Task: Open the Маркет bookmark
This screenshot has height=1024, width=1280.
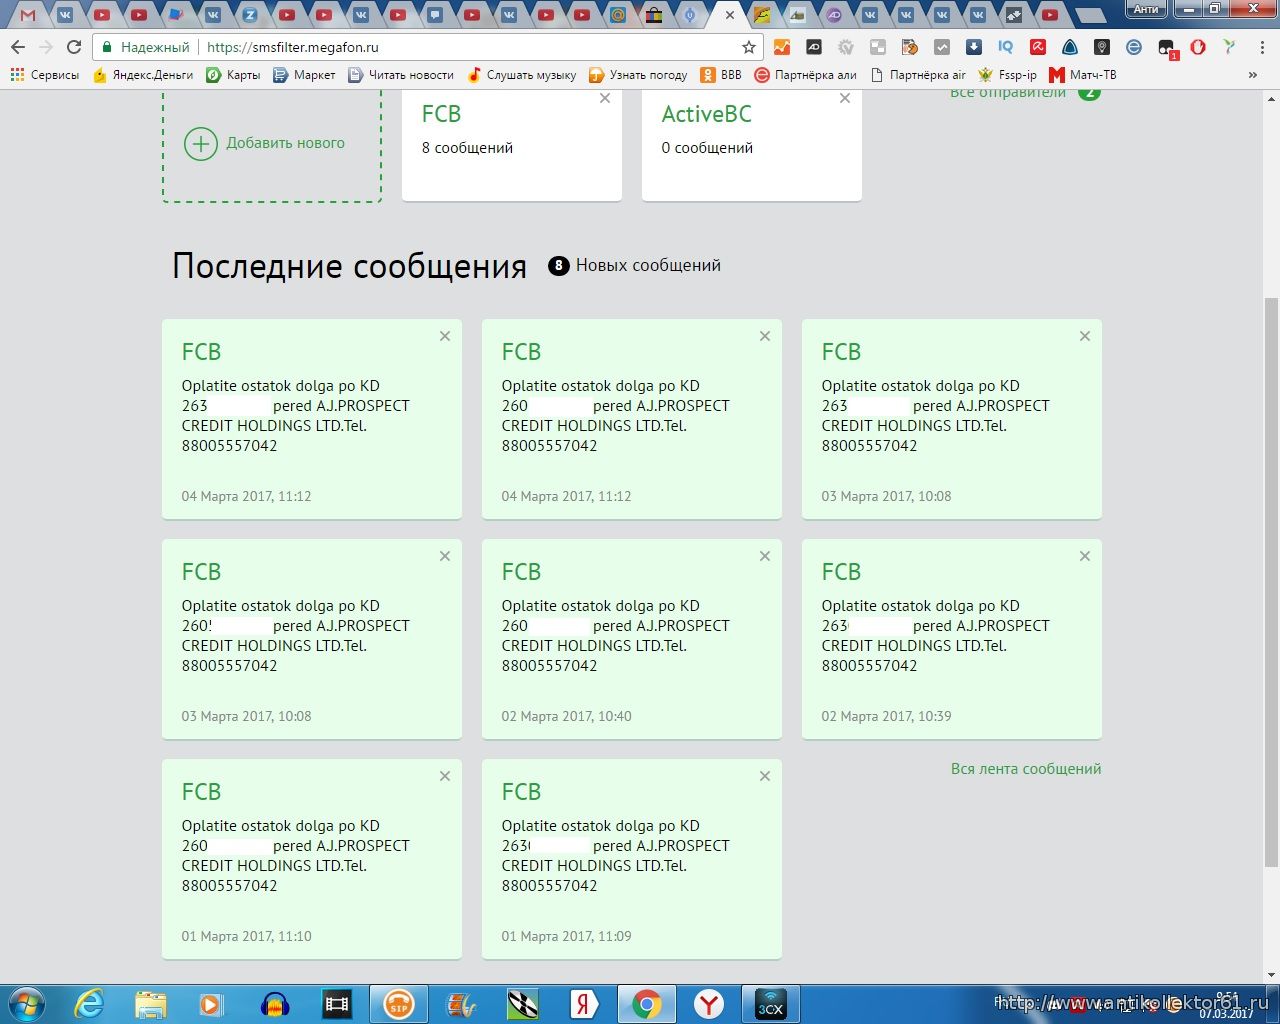Action: click(304, 75)
